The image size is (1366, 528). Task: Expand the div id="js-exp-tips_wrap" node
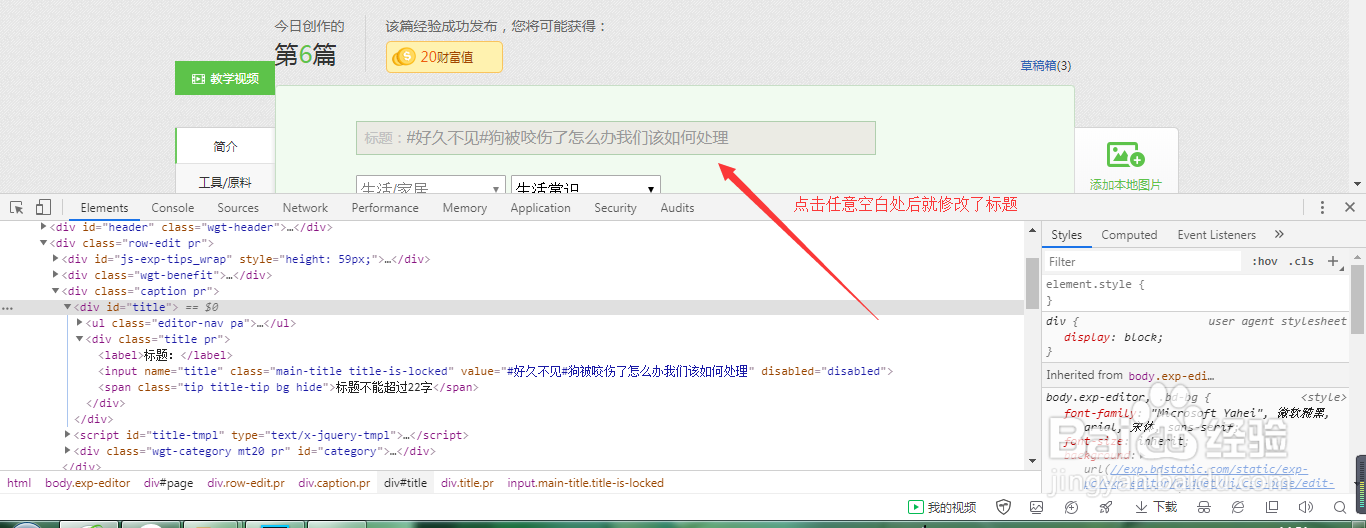coord(57,259)
